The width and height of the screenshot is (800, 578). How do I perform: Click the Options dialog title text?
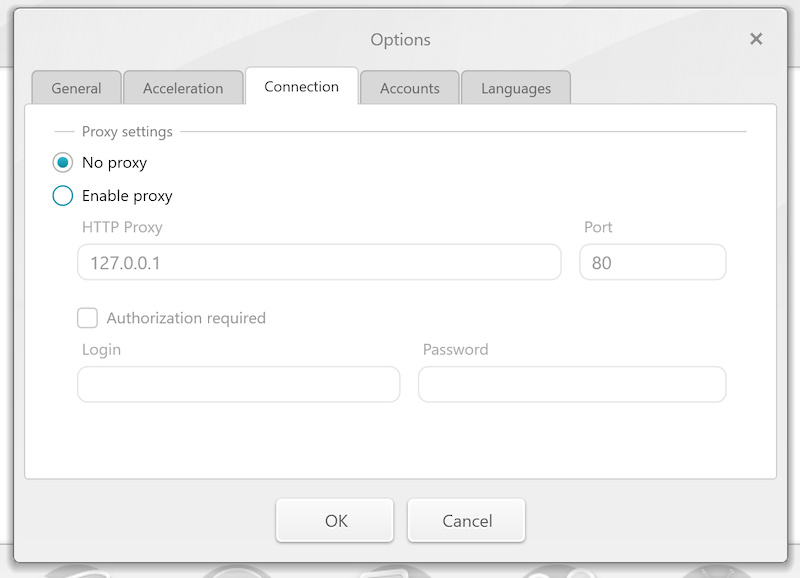point(400,40)
